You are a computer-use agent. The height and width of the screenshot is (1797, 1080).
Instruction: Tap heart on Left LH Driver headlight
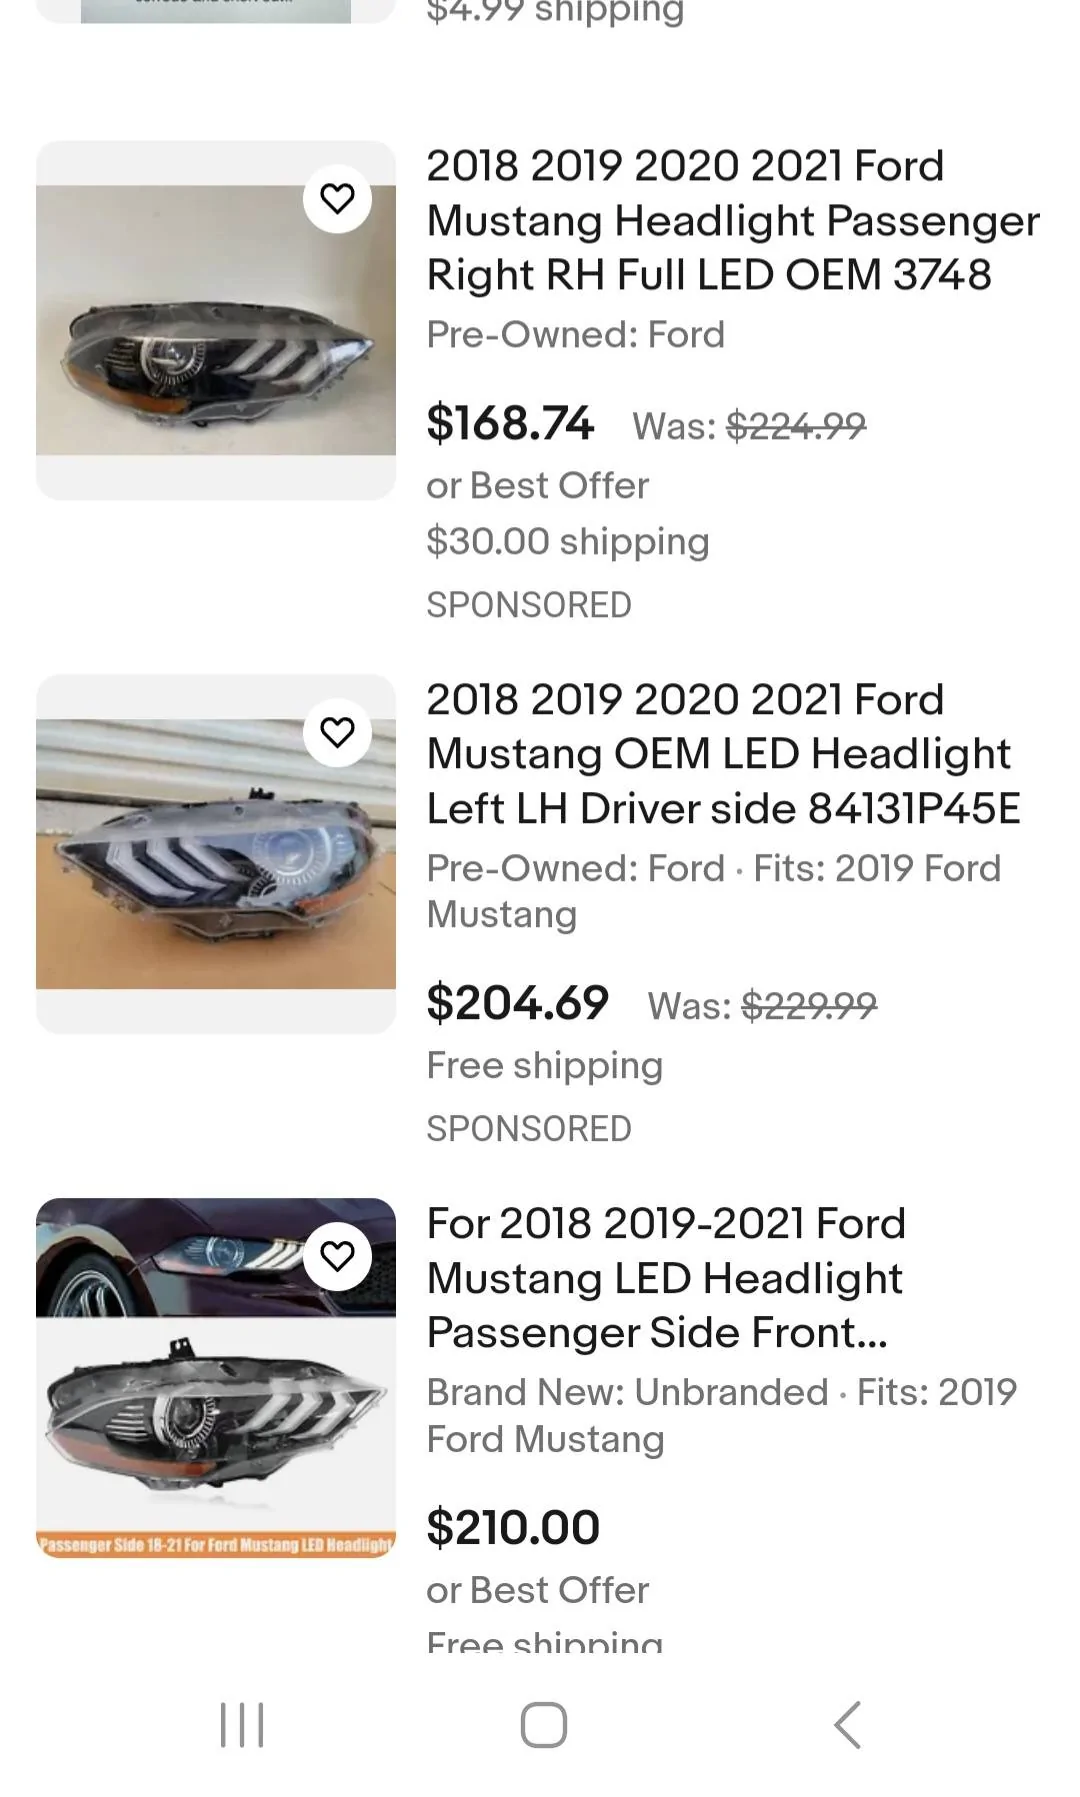337,732
